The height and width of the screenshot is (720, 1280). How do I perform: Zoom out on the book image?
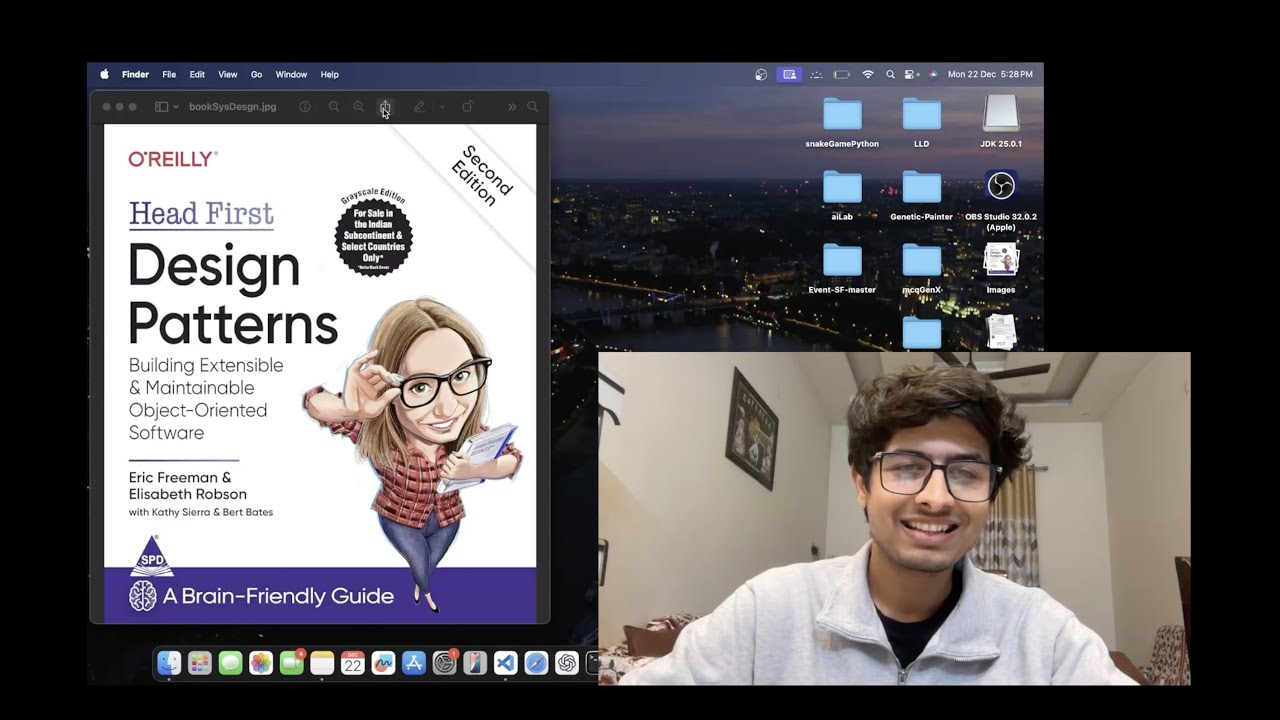(334, 106)
